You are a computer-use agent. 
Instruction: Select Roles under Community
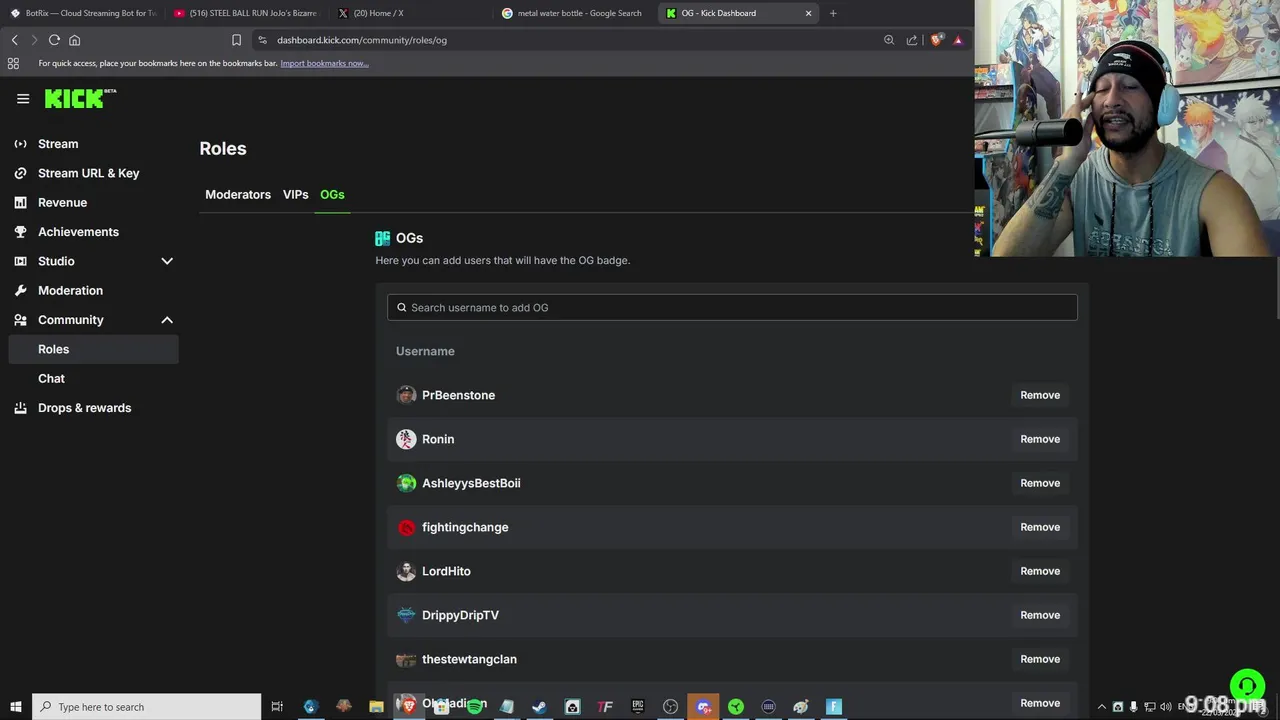93,349
